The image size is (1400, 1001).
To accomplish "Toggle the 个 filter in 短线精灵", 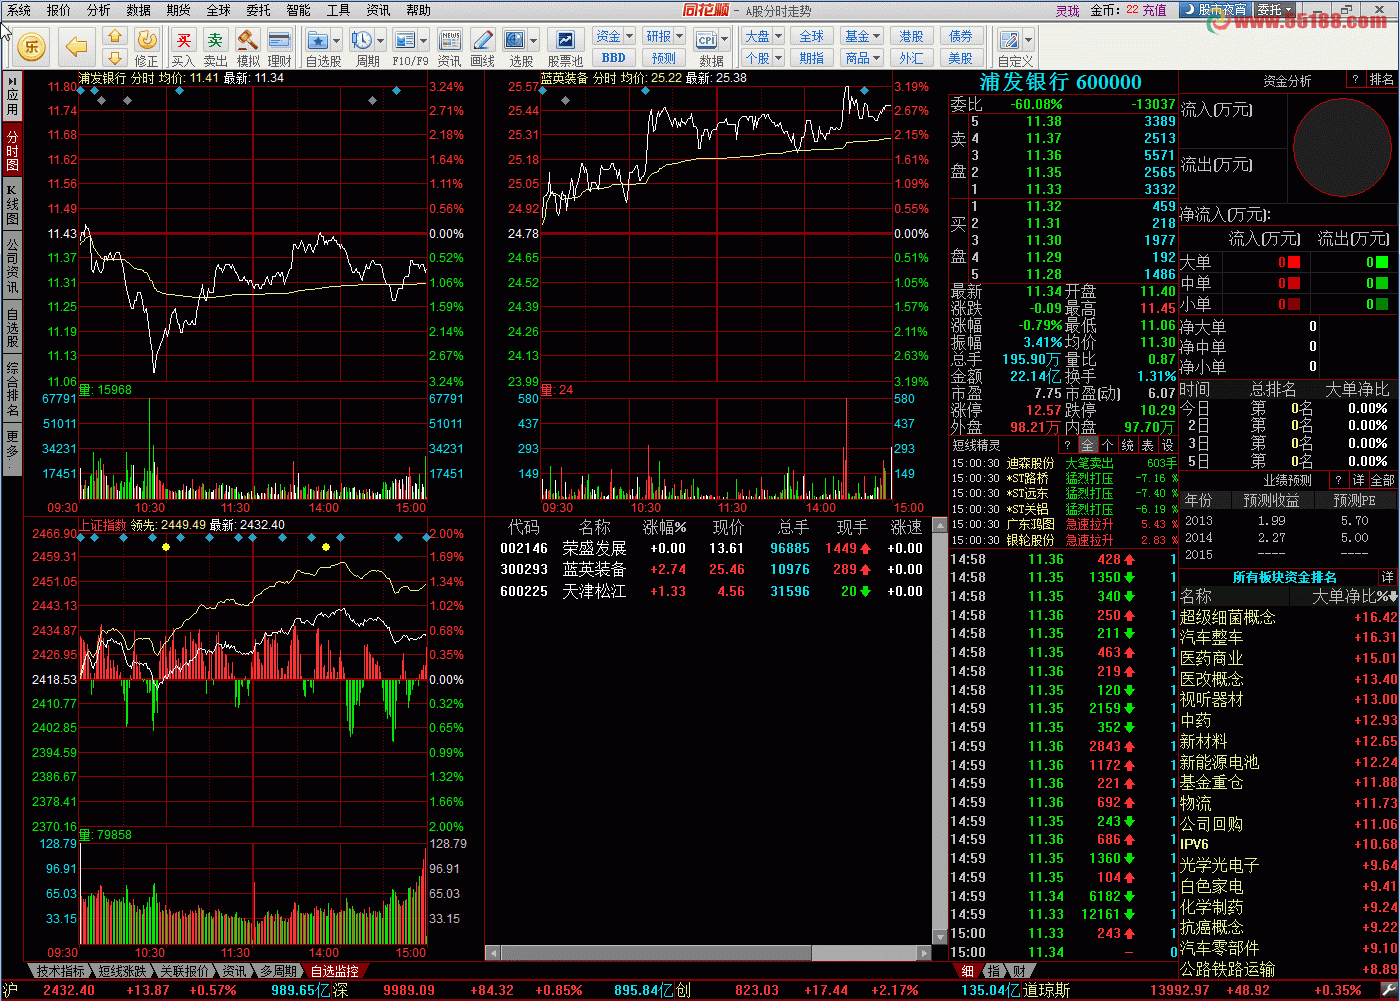I will [x=1107, y=445].
